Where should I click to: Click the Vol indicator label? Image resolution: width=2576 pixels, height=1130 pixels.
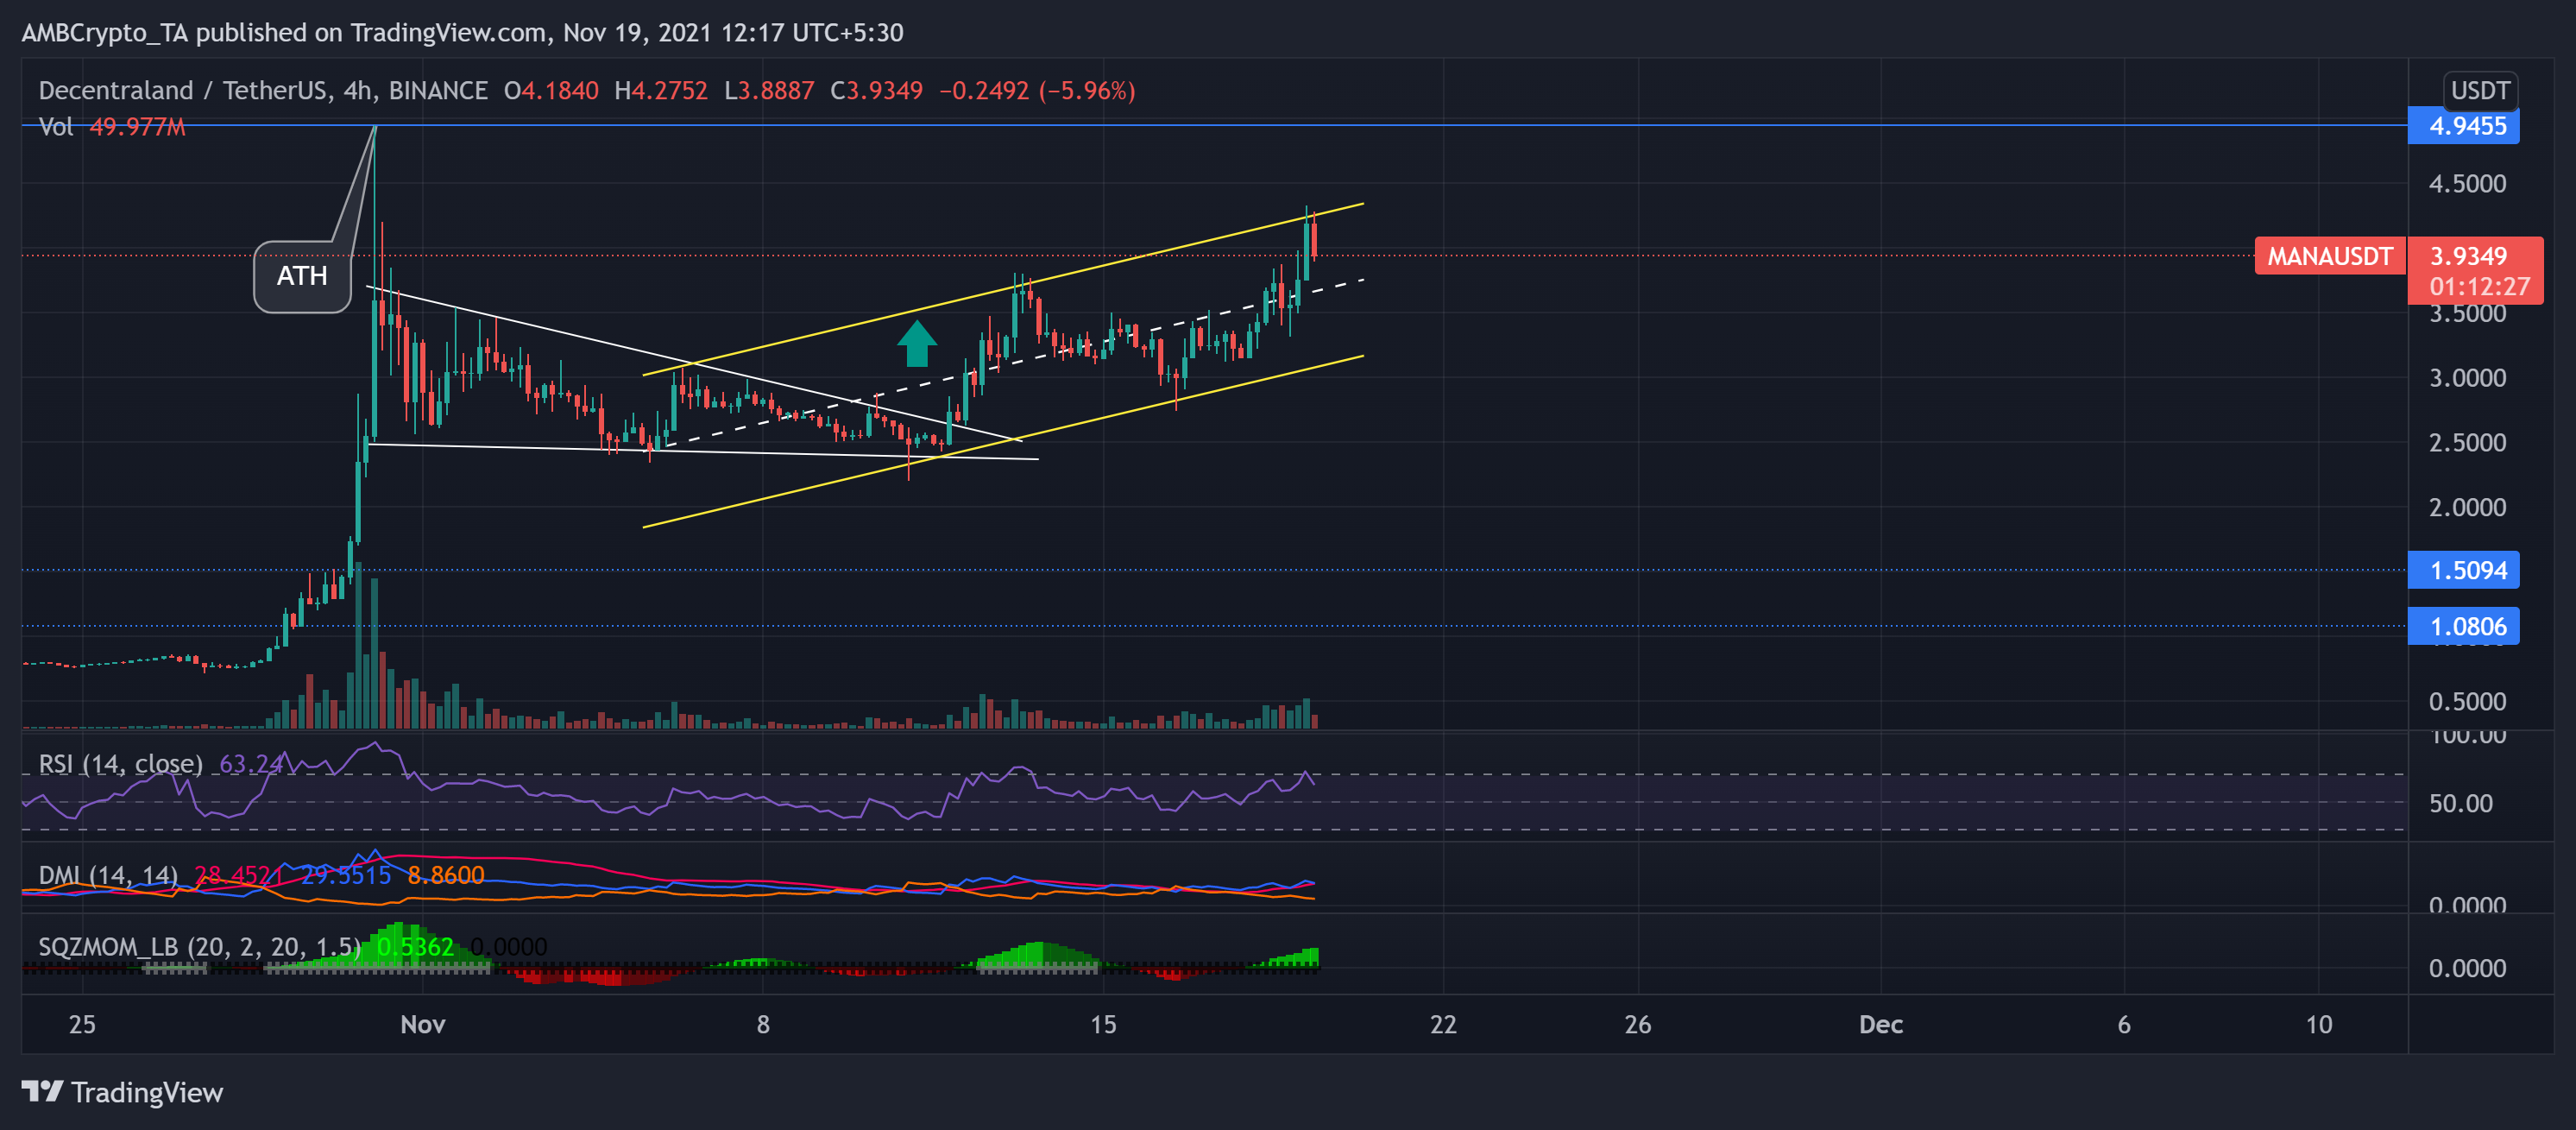pyautogui.click(x=56, y=127)
